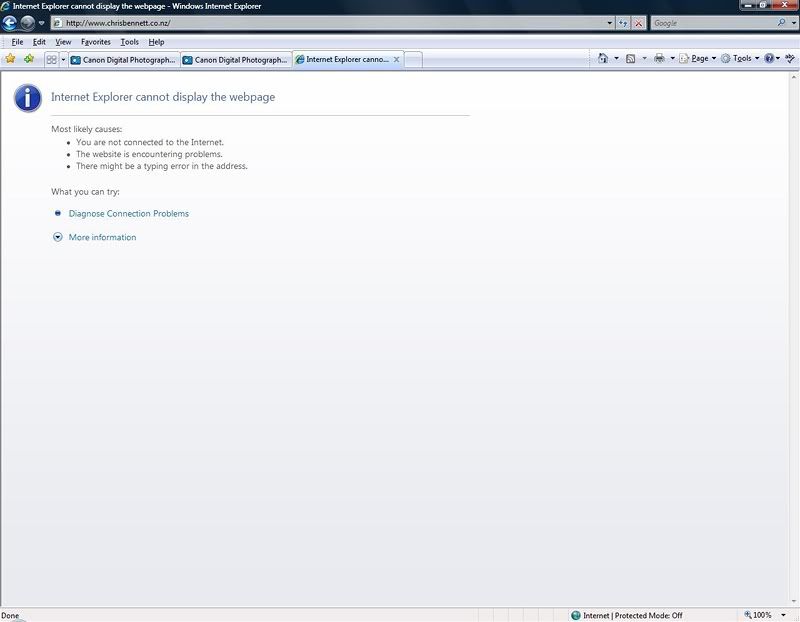Screen dimensions: 800x622
Task: Click the Home toolbar icon
Action: click(603, 59)
